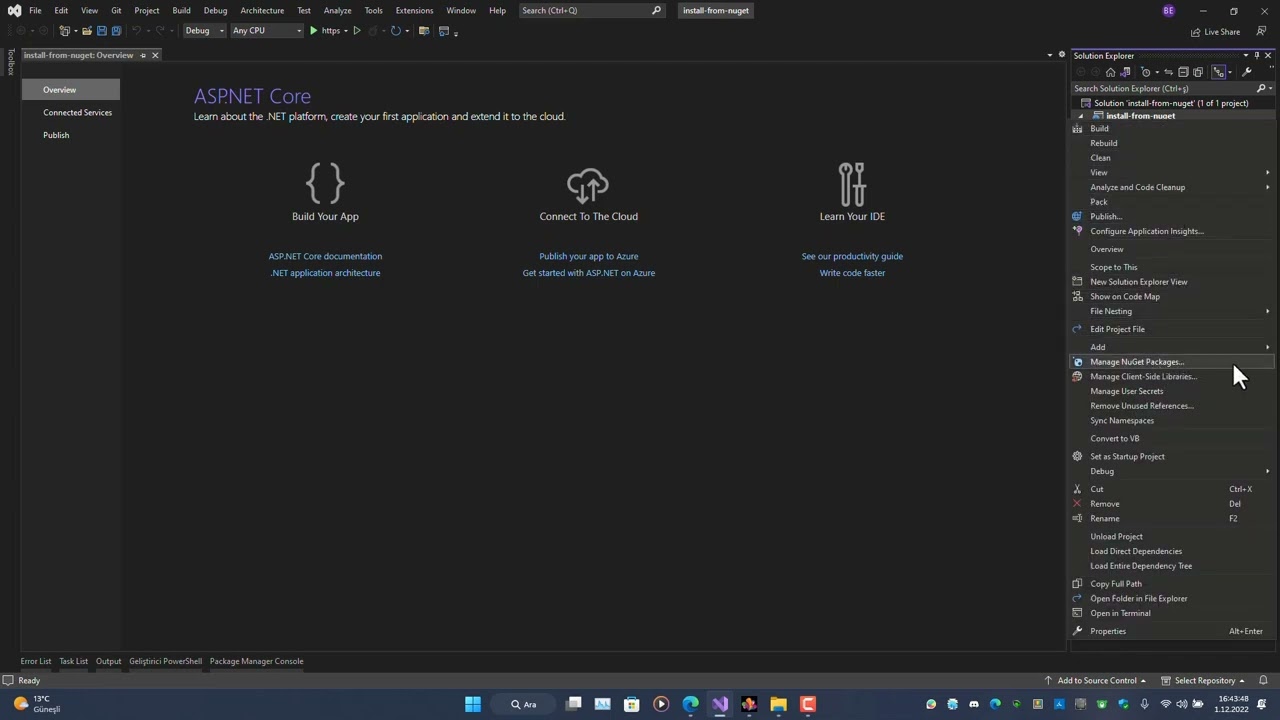
Task: Open .NET application architecture link
Action: pyautogui.click(x=325, y=273)
